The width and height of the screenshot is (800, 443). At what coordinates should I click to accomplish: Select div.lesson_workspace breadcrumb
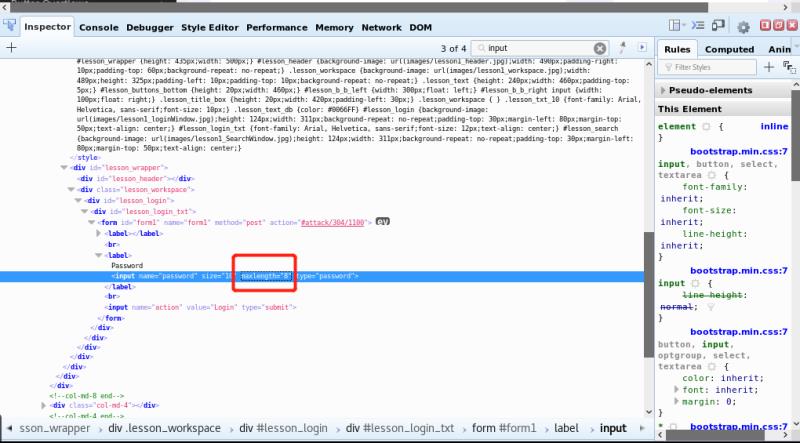point(164,428)
